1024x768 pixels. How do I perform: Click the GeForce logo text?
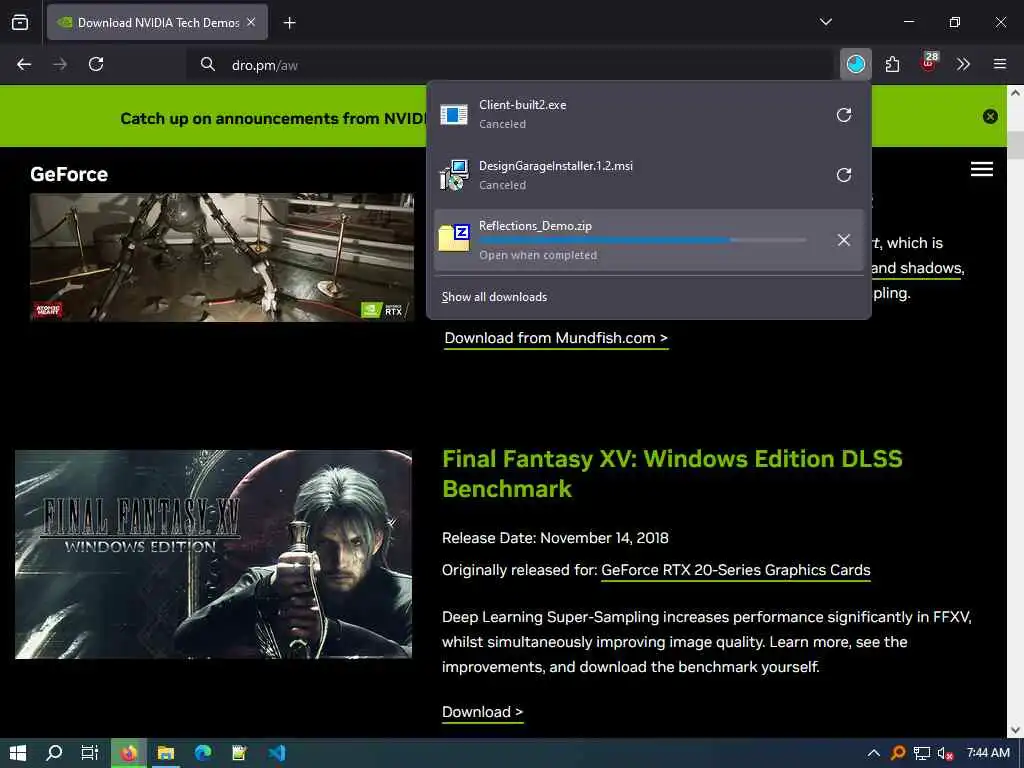coord(69,174)
